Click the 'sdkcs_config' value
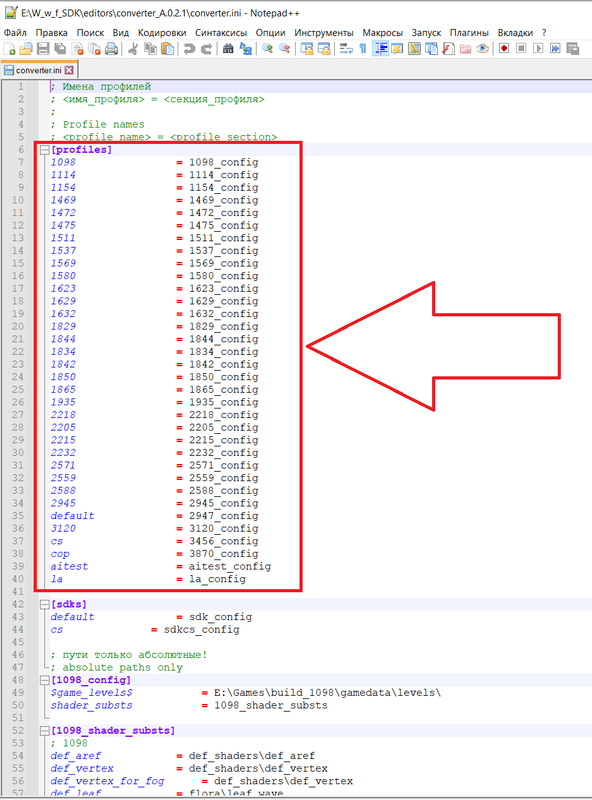Image resolution: width=592 pixels, height=800 pixels. tap(202, 630)
